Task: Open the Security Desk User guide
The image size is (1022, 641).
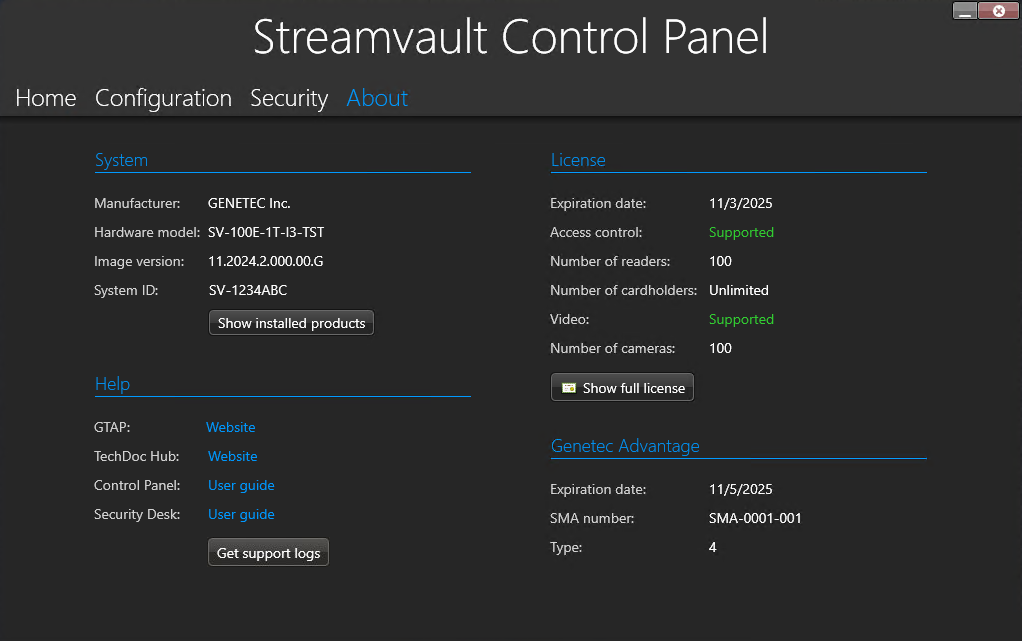Action: pyautogui.click(x=241, y=514)
